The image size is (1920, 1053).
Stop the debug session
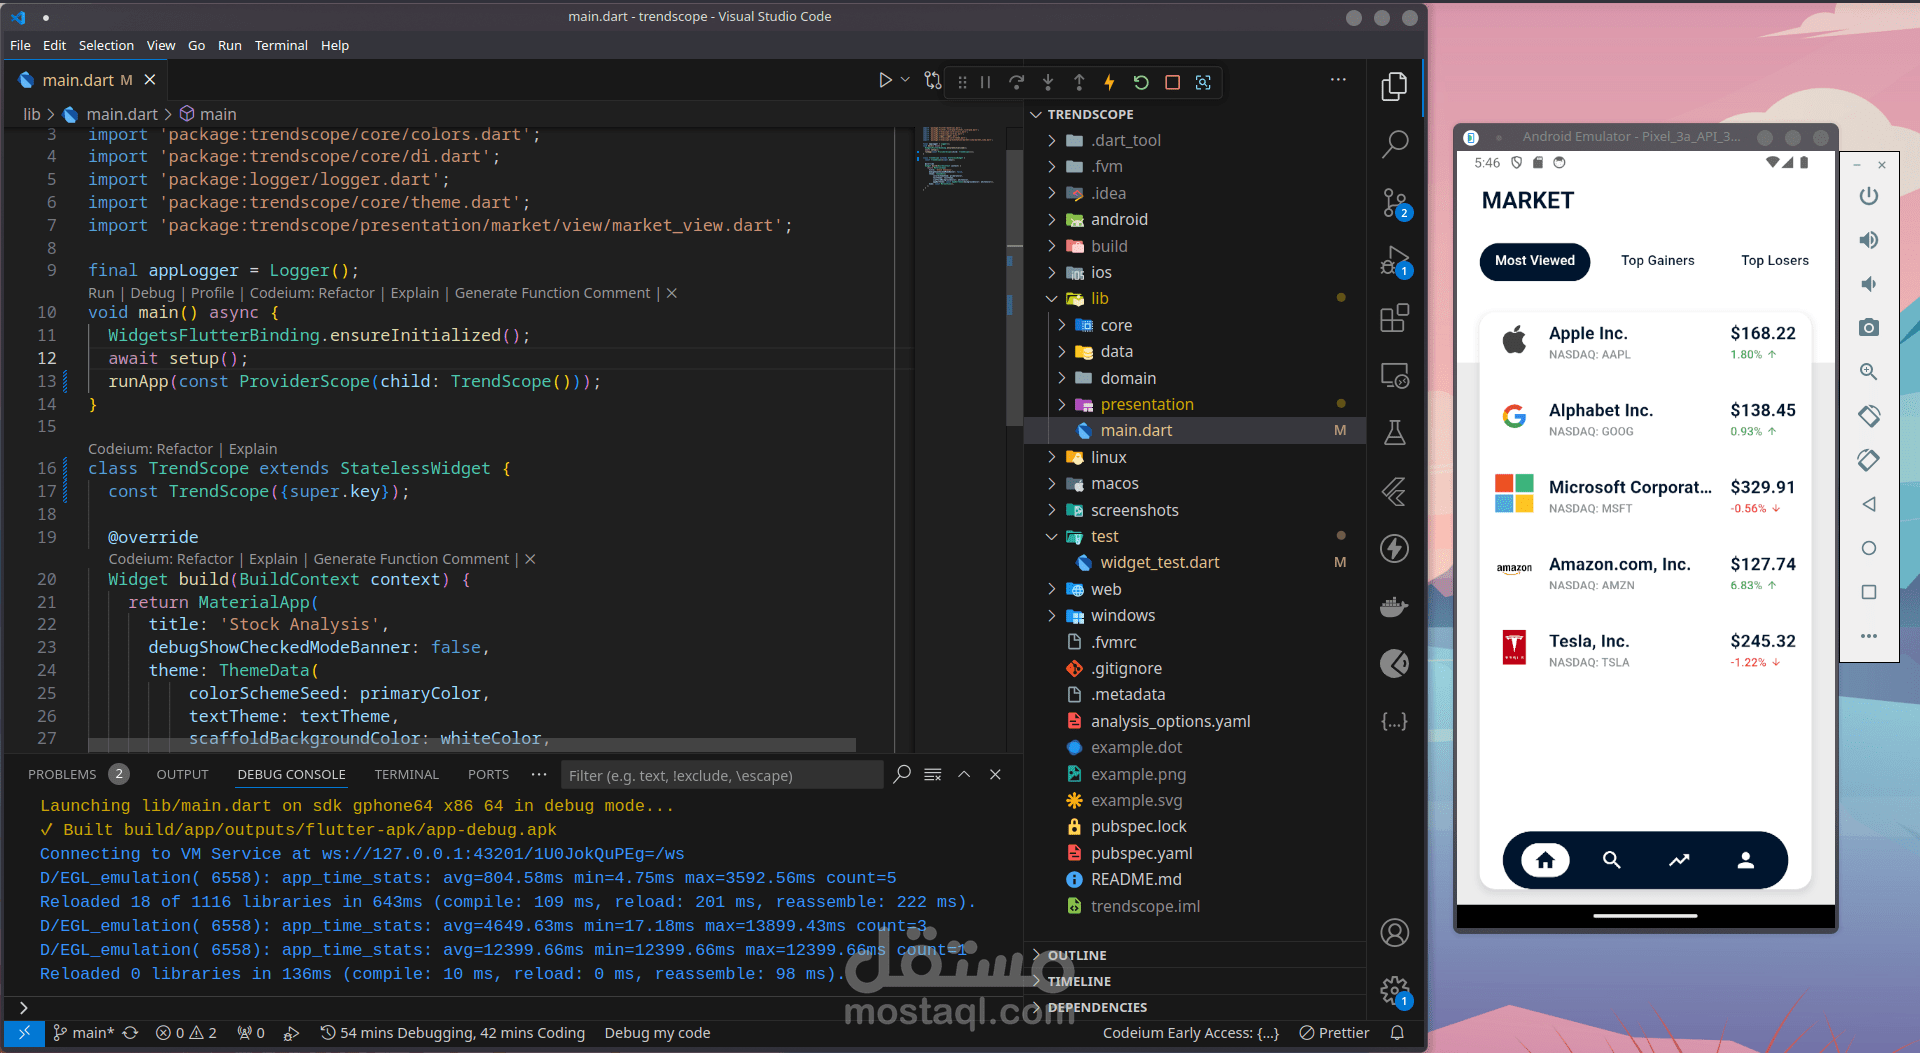[x=1172, y=82]
